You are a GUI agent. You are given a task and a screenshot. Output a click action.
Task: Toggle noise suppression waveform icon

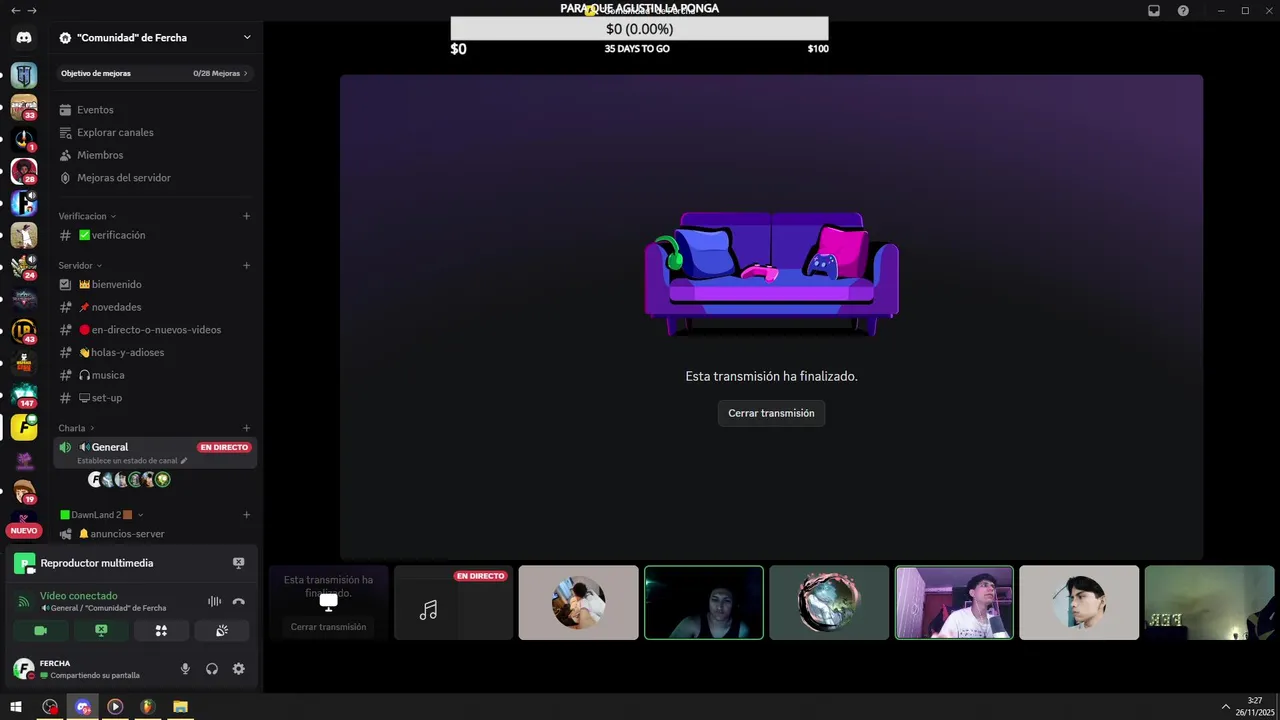click(x=214, y=601)
